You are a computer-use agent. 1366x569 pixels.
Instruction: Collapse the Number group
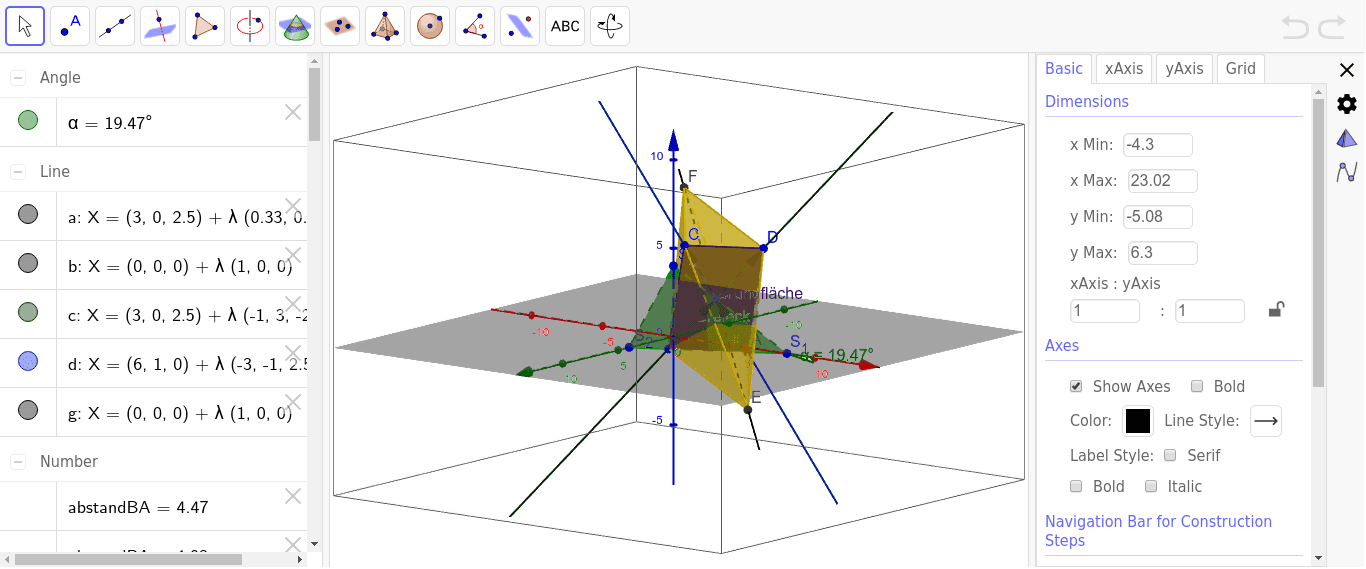point(18,462)
